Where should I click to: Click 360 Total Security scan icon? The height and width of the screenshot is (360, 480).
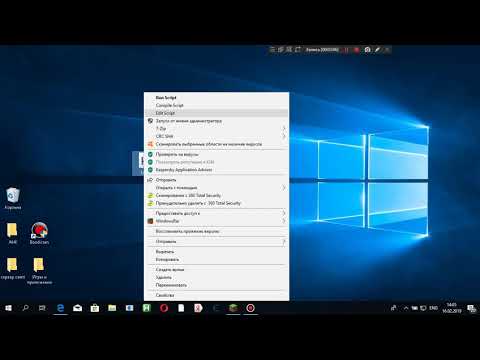pos(150,195)
